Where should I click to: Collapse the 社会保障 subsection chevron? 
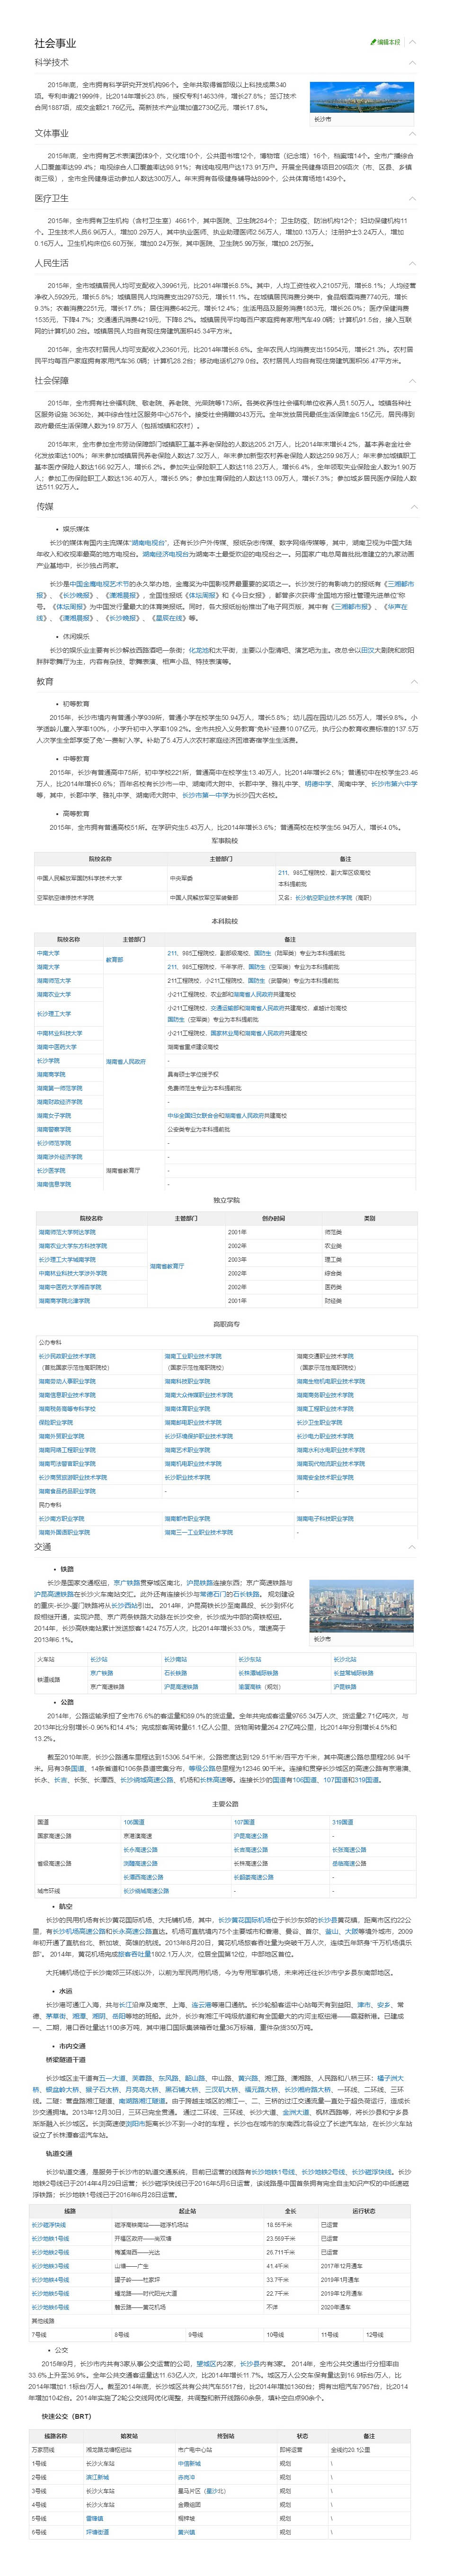[x=412, y=381]
